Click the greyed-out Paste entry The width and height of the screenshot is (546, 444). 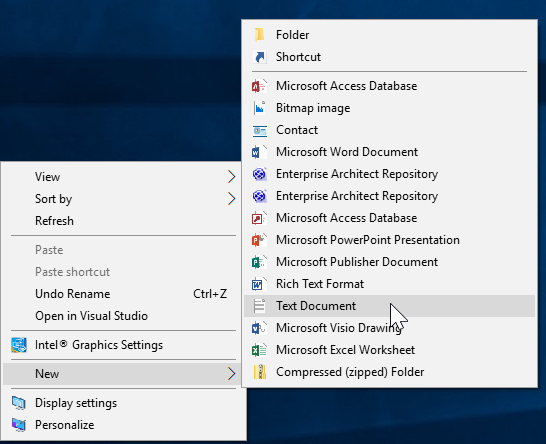[x=122, y=250]
